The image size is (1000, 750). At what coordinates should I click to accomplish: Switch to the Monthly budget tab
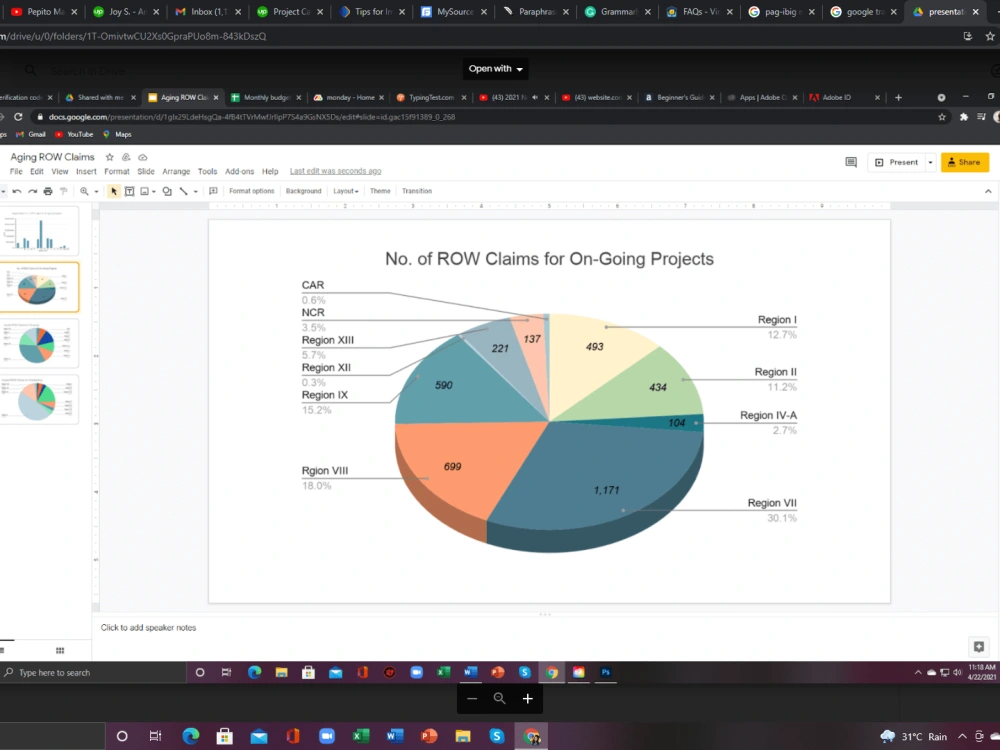(x=265, y=98)
